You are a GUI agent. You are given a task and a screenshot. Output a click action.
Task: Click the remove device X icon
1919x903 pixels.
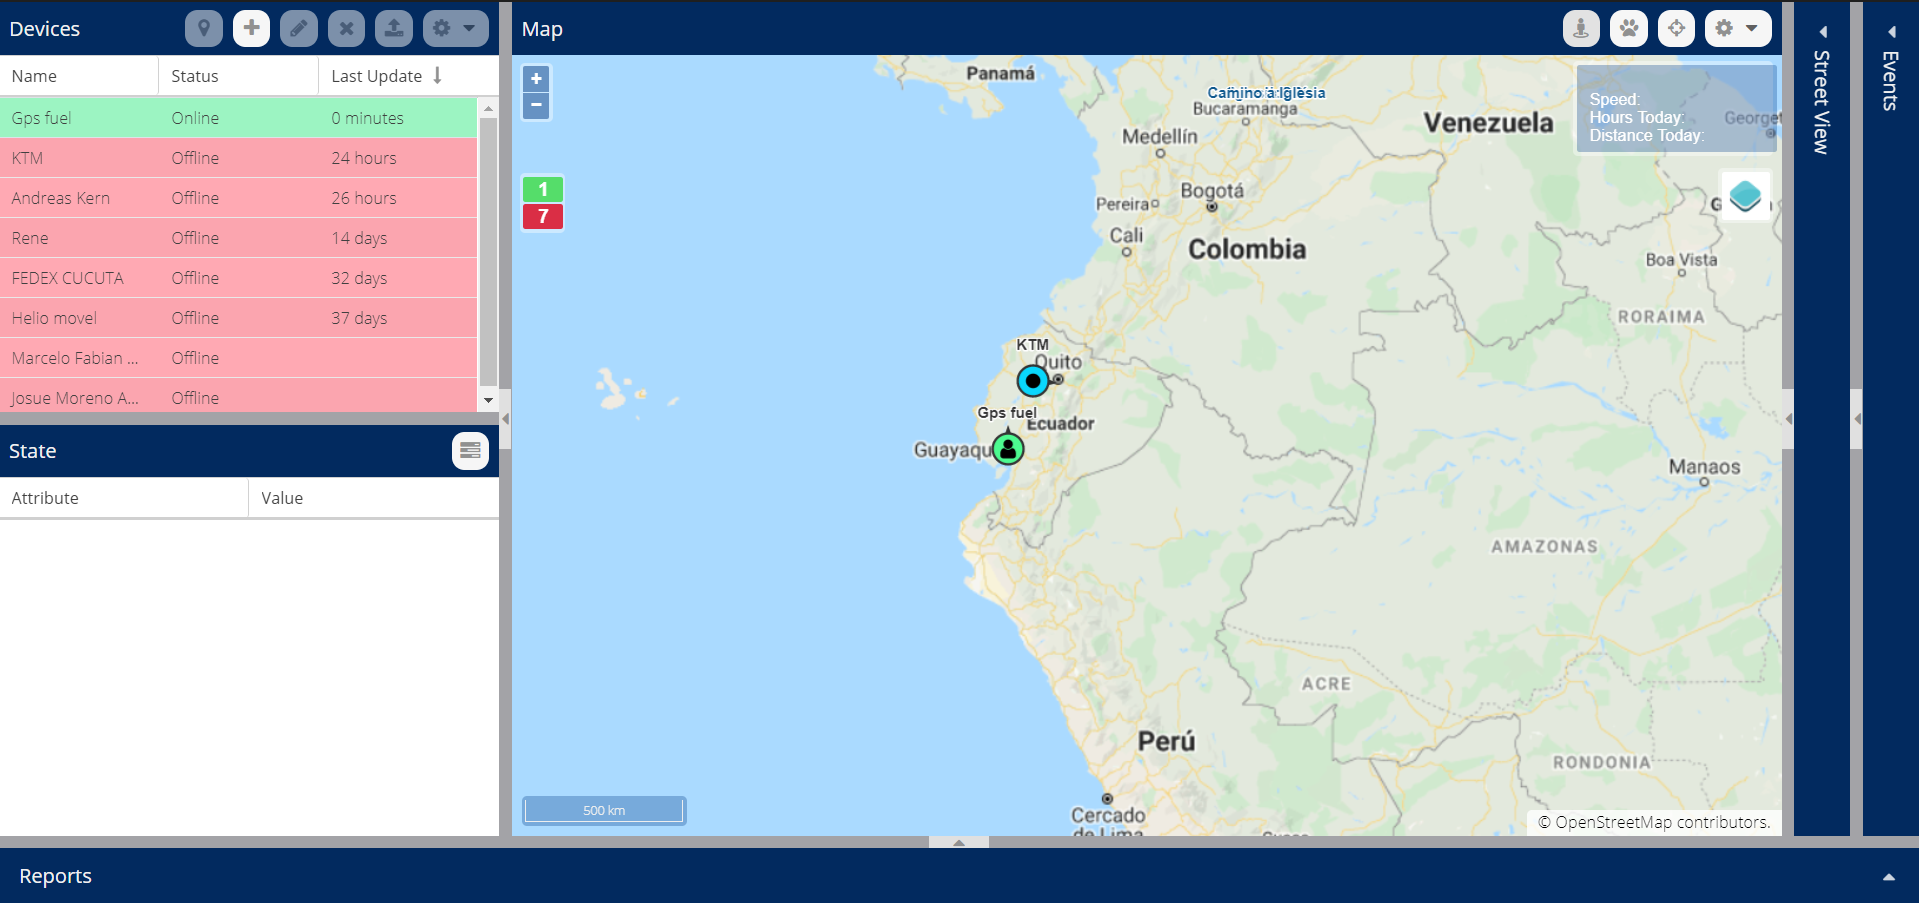pyautogui.click(x=346, y=28)
